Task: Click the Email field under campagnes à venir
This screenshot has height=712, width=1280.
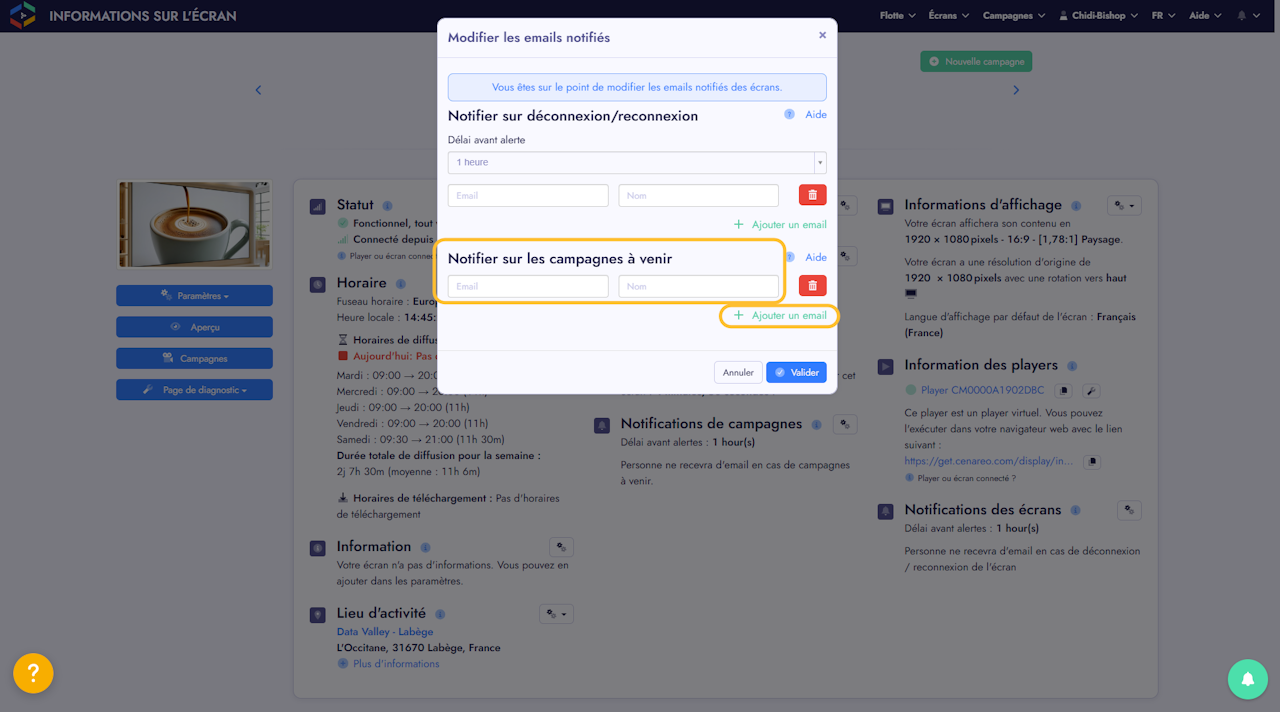Action: (x=528, y=286)
